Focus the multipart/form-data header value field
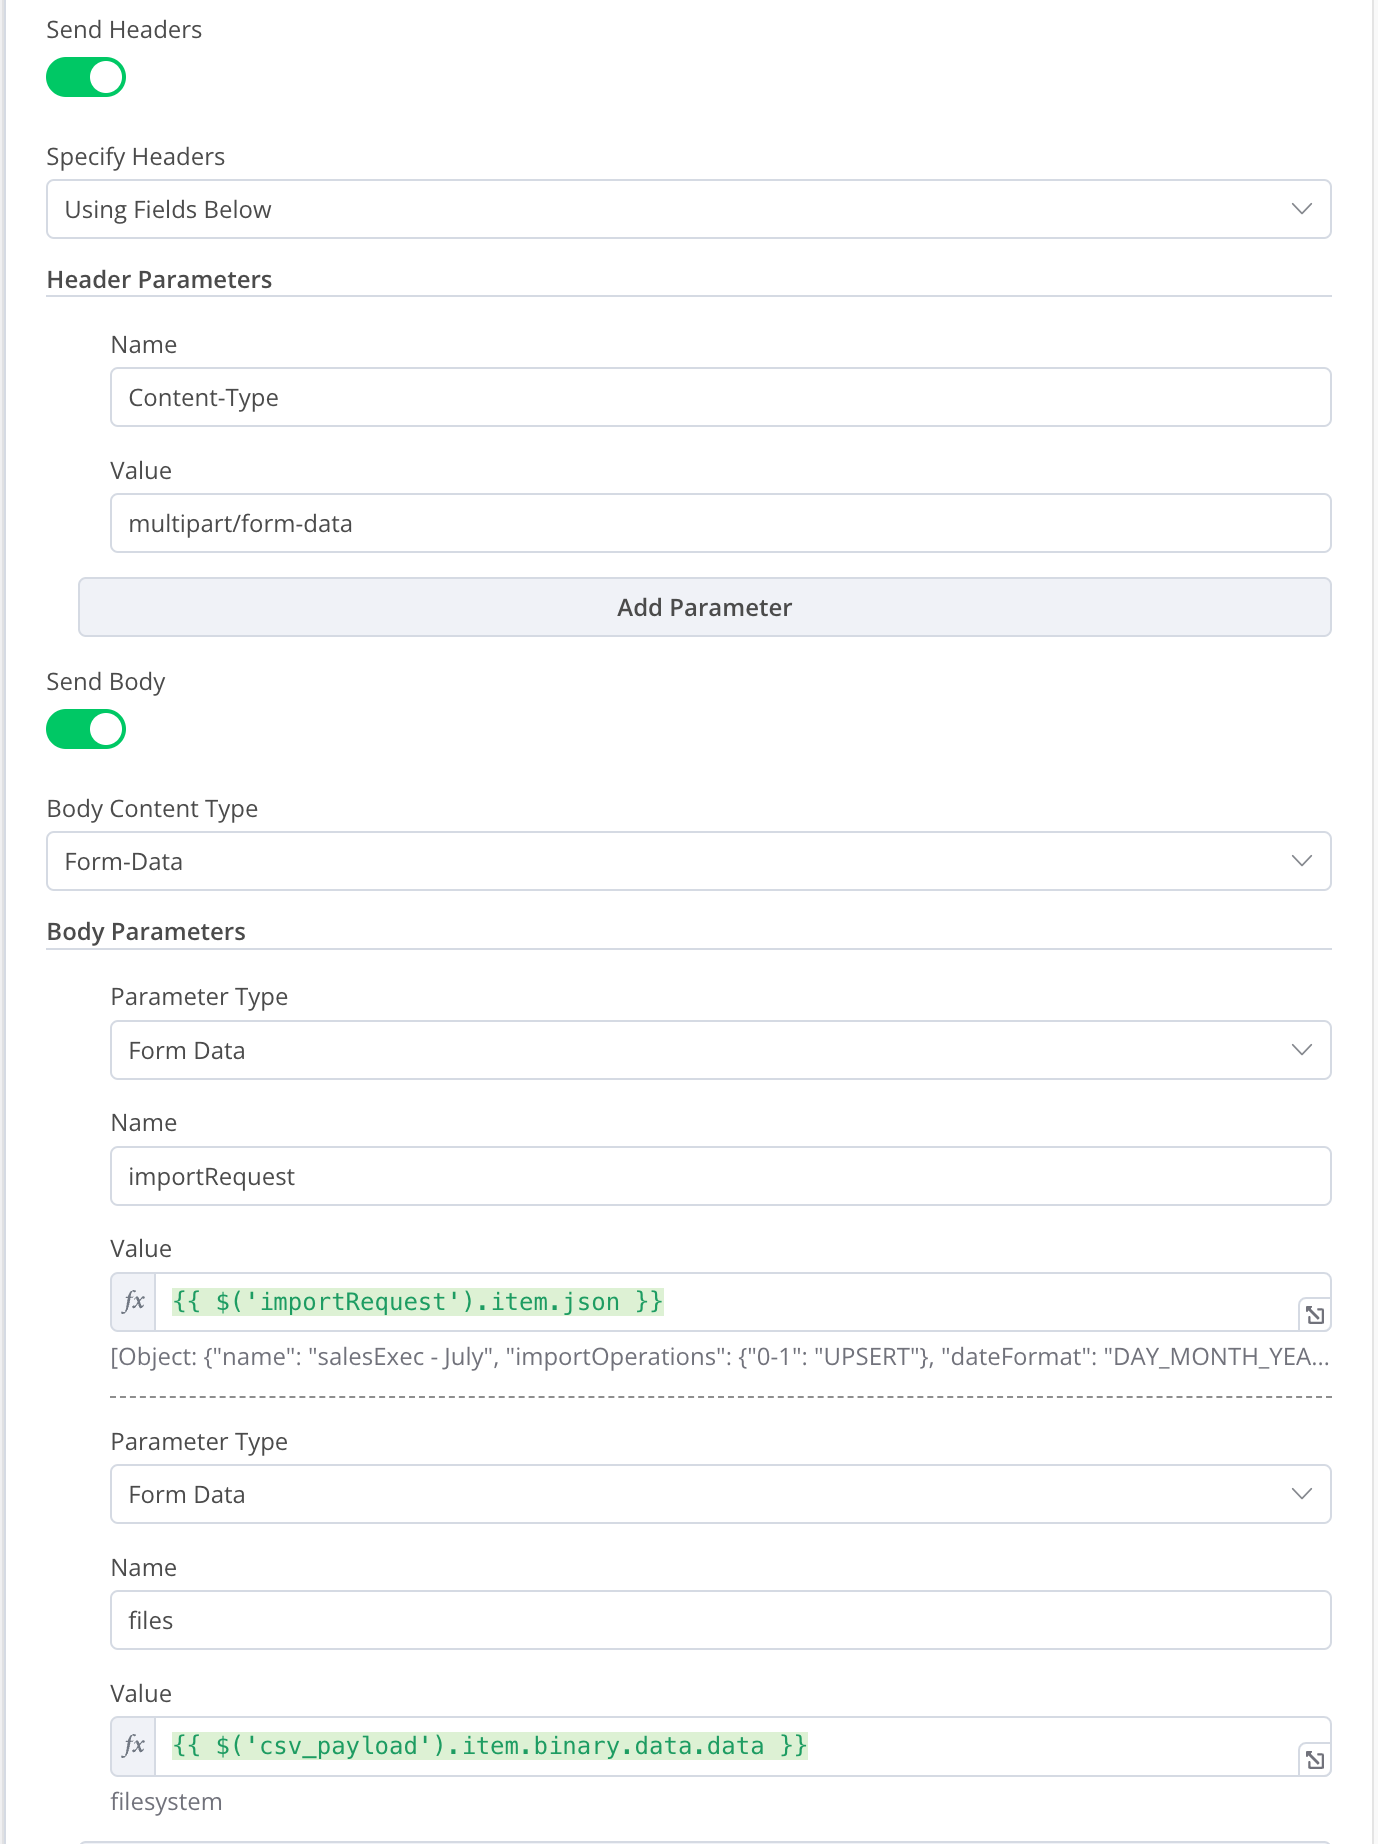The height and width of the screenshot is (1844, 1378). [720, 523]
